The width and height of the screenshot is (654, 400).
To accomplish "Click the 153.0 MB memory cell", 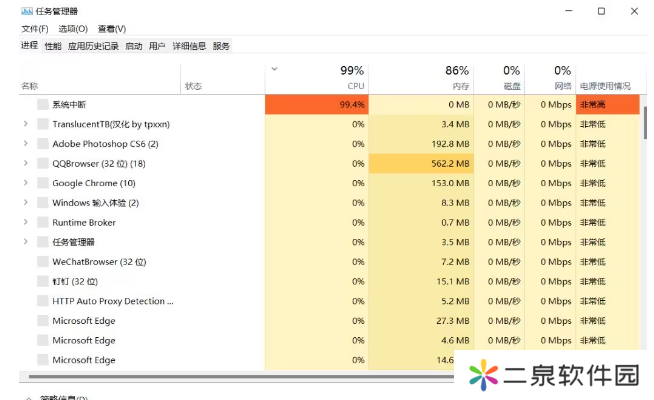I will (421, 183).
